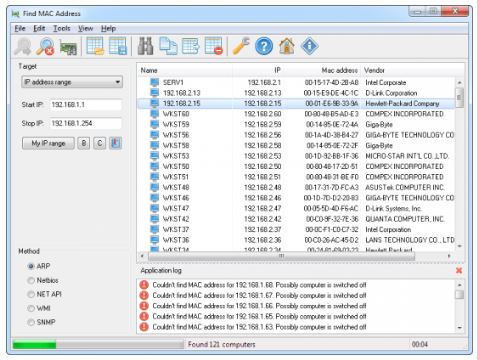Image resolution: width=477 pixels, height=360 pixels.
Task: Click the log entry for 192.168.1.66
Action: coord(259,306)
